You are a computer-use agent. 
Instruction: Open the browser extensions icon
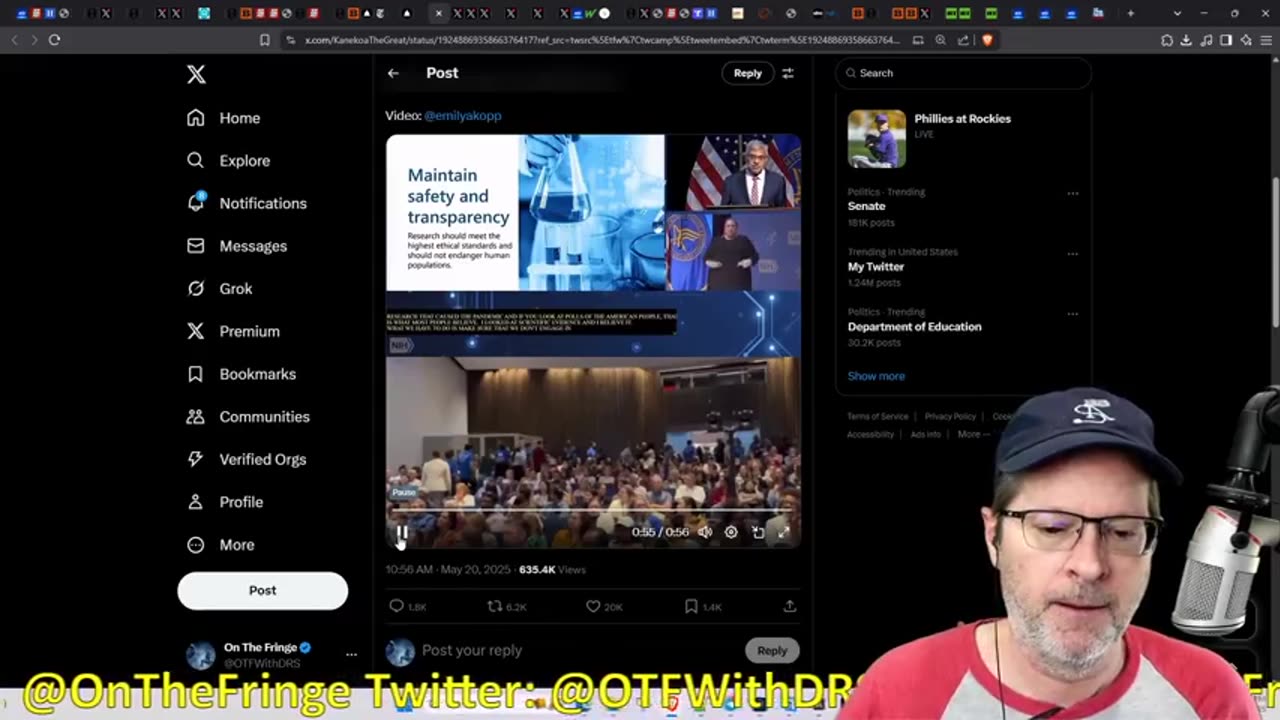click(1167, 40)
